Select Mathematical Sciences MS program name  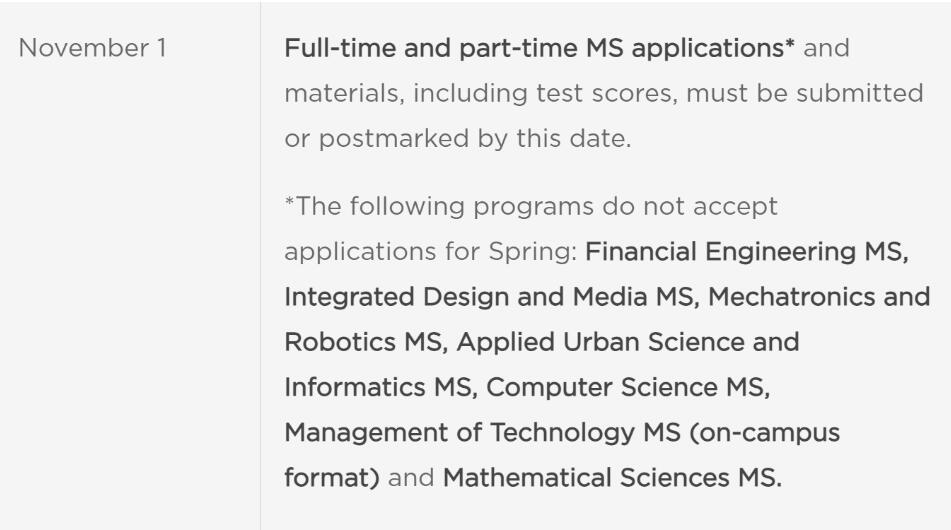click(613, 477)
